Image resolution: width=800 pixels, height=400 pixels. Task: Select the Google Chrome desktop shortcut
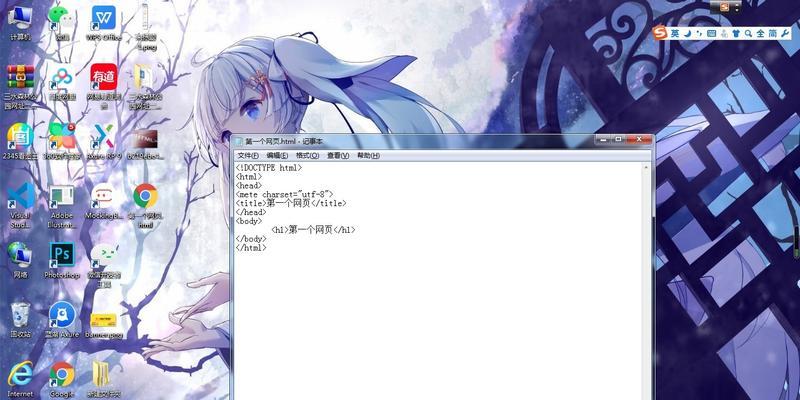[62, 380]
